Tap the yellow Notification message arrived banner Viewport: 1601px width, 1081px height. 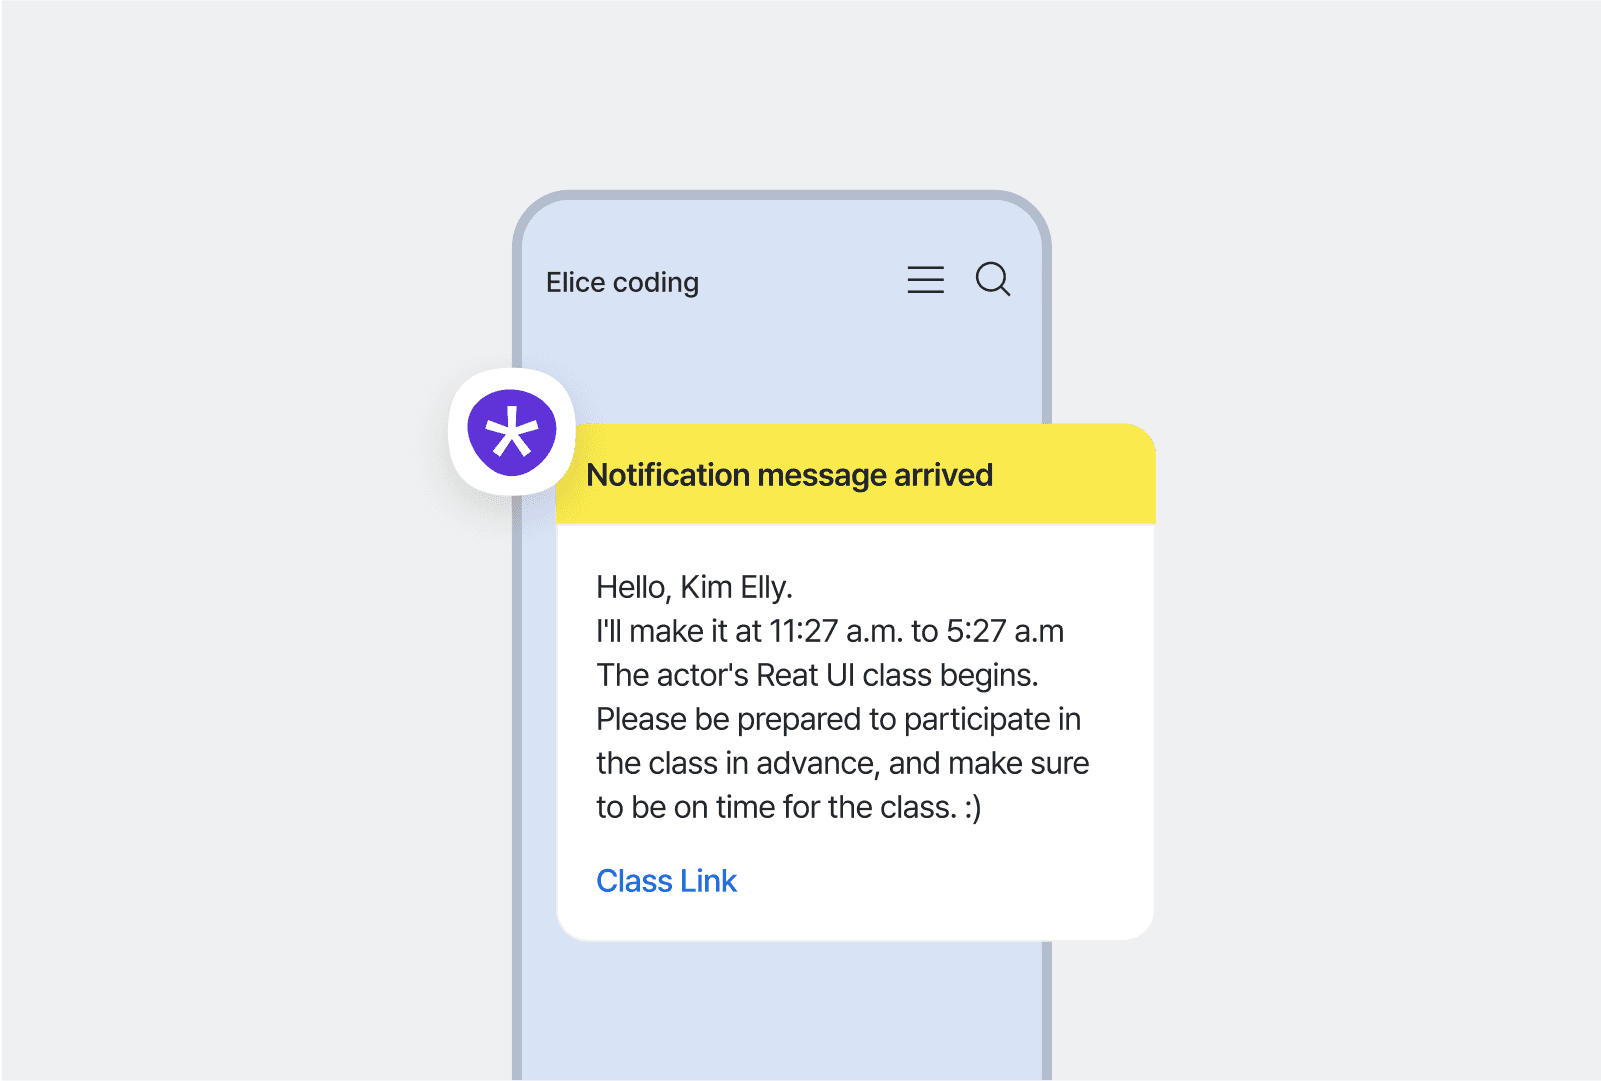click(856, 474)
